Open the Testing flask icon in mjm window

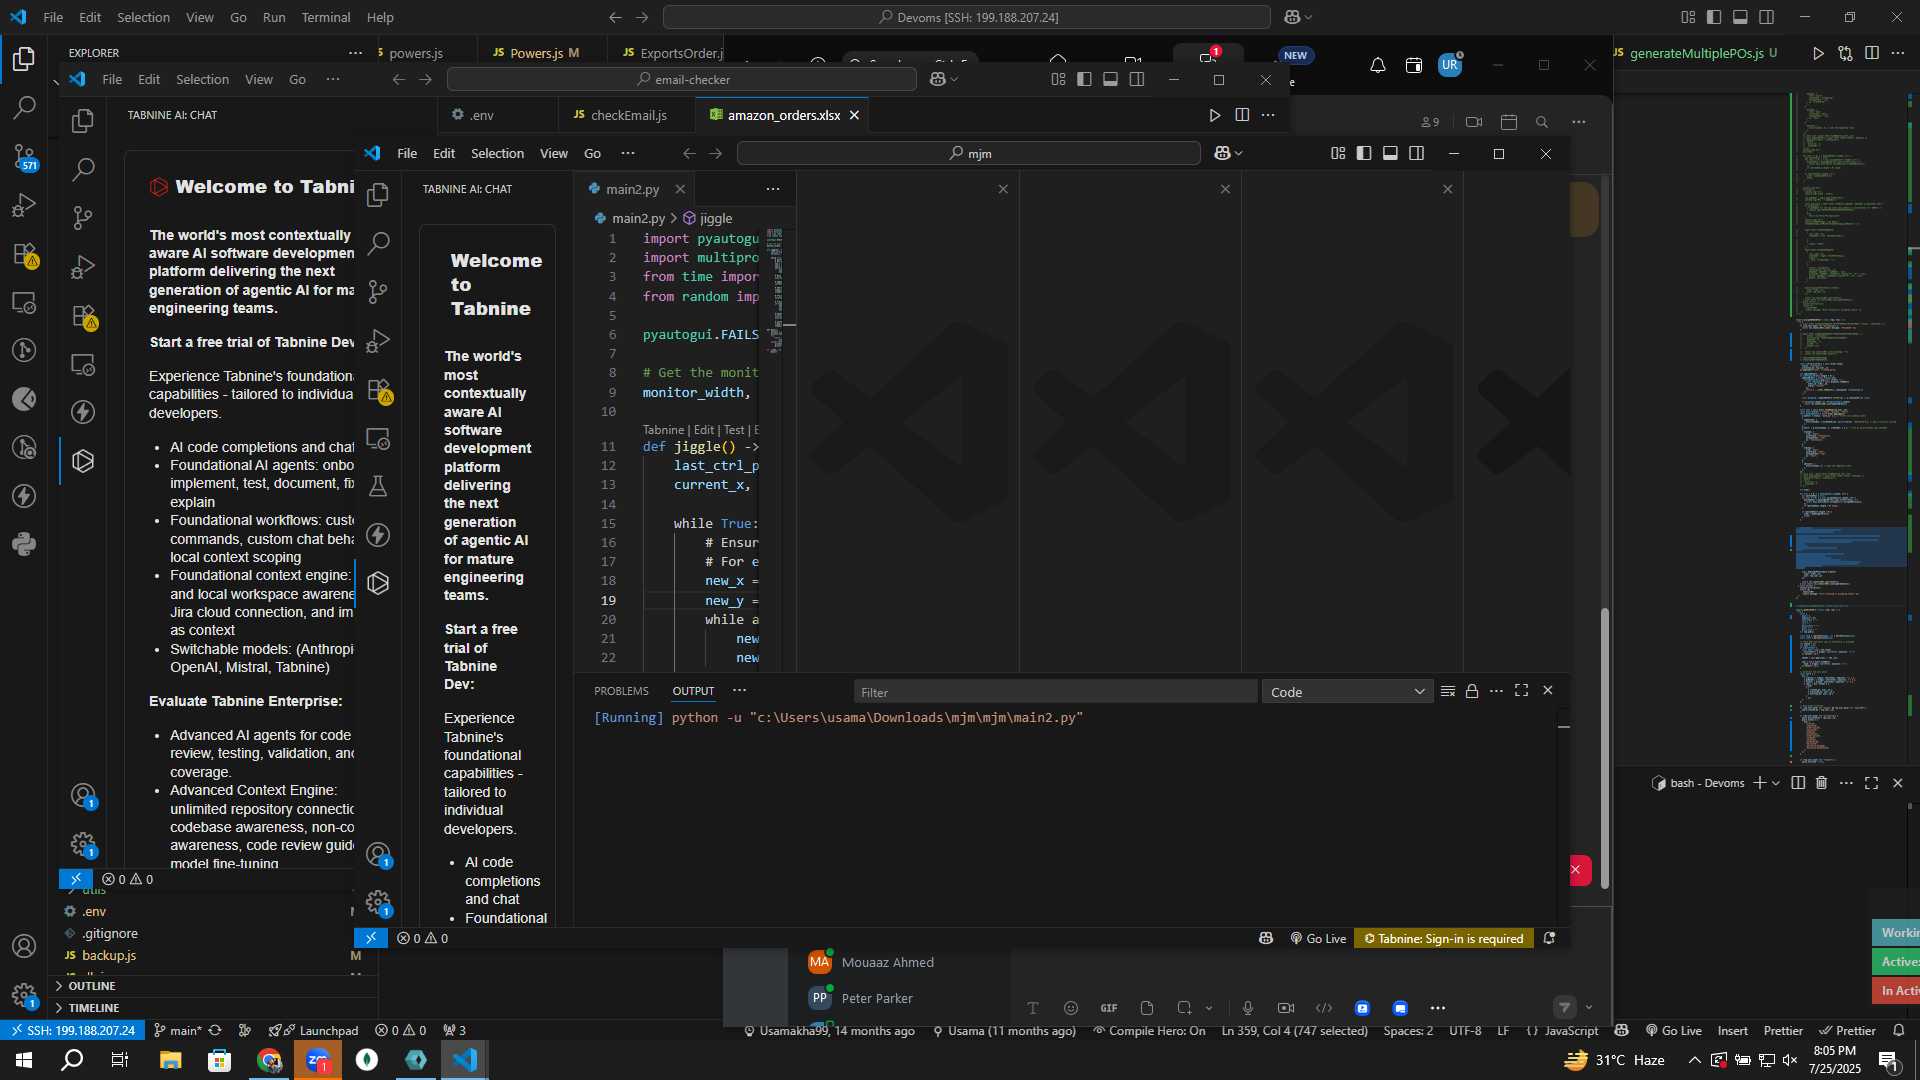click(x=378, y=487)
